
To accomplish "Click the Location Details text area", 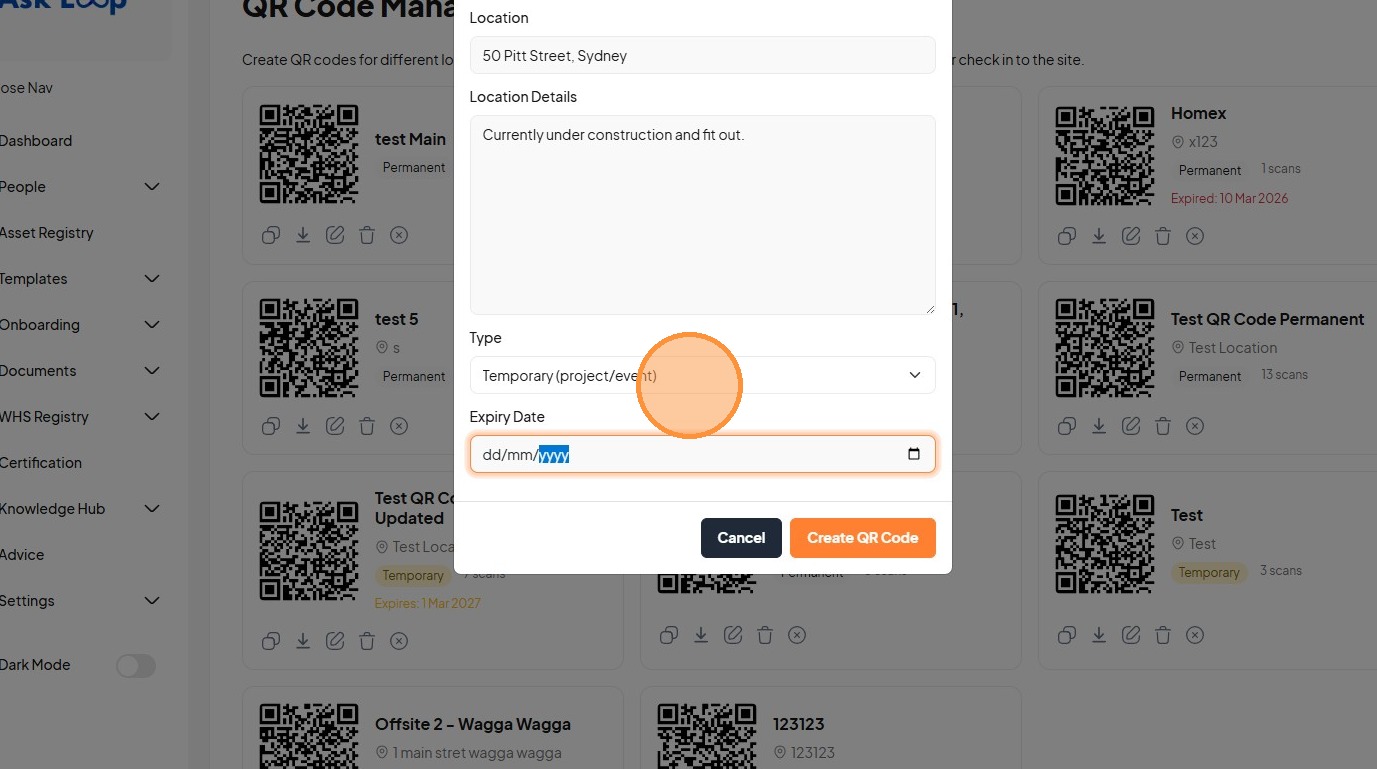I will pos(702,215).
